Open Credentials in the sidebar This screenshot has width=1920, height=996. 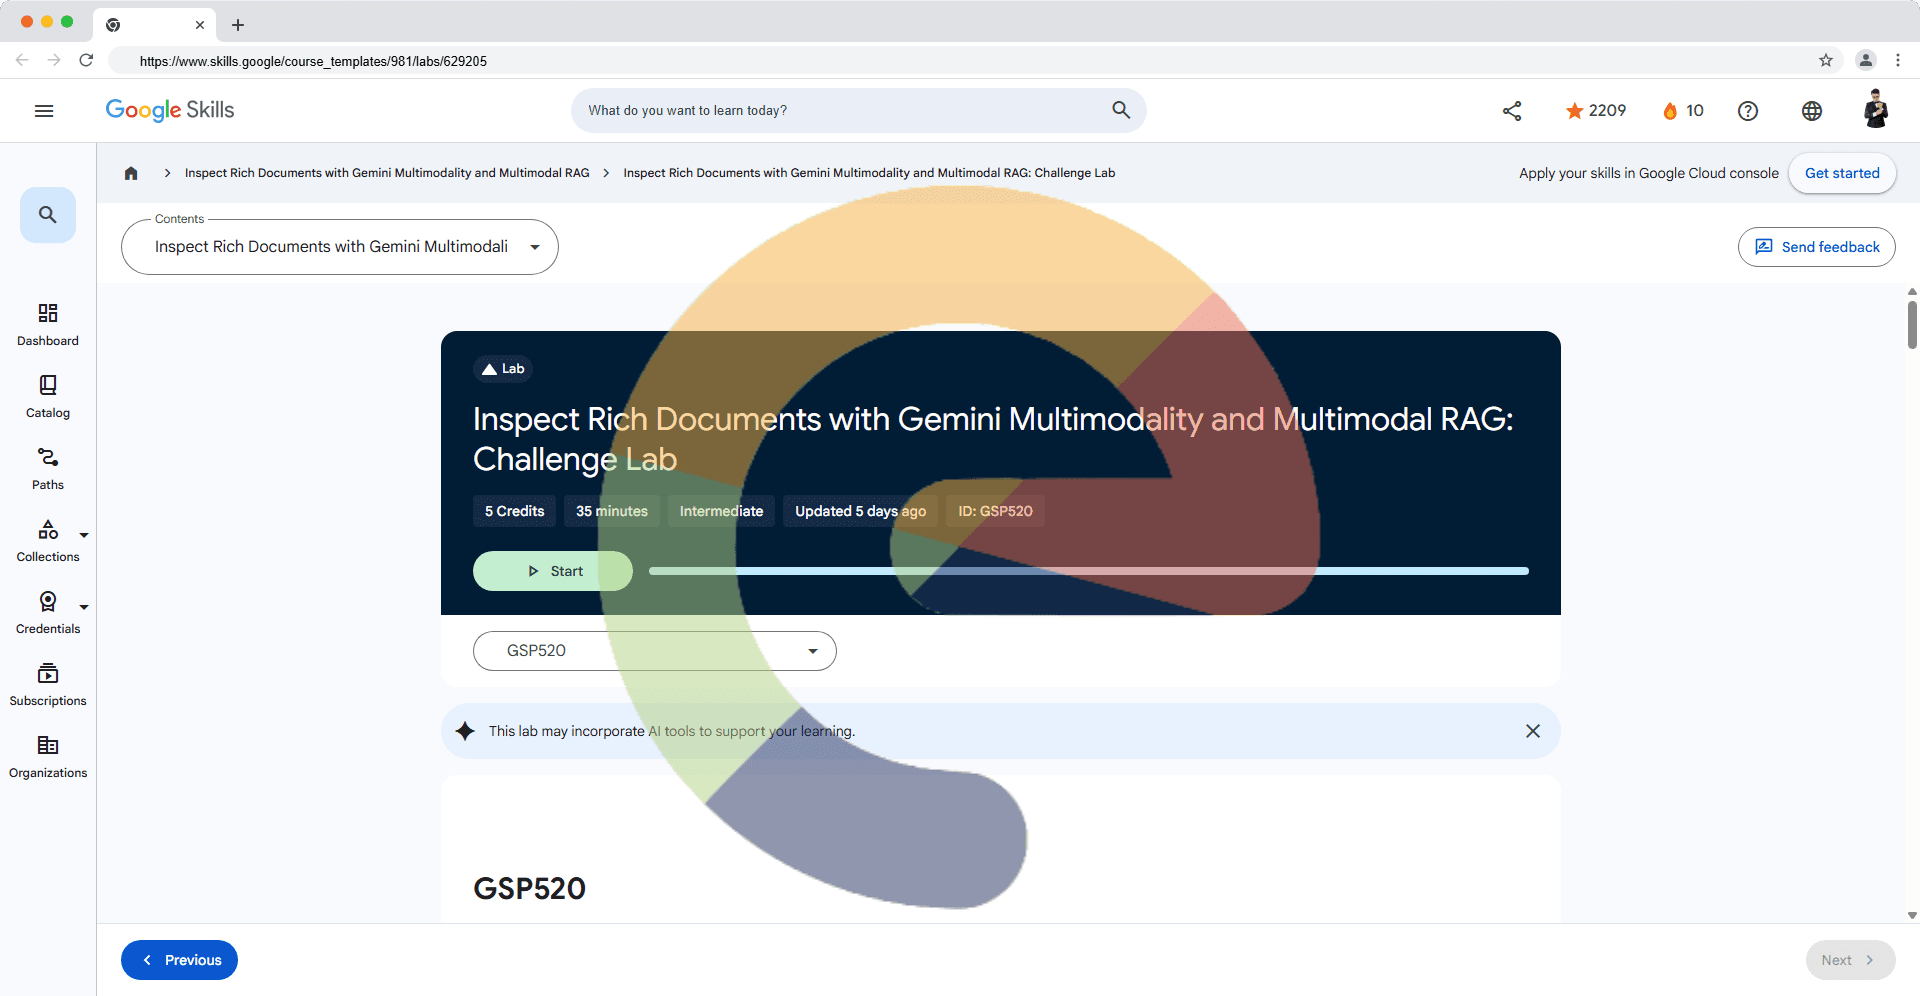(48, 613)
